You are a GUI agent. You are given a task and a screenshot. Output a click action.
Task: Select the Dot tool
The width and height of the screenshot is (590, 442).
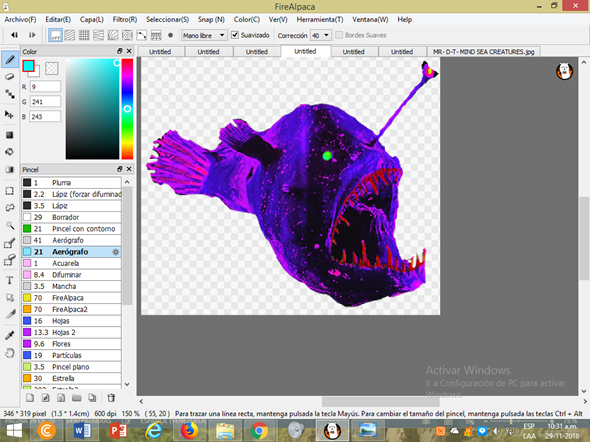click(x=10, y=94)
